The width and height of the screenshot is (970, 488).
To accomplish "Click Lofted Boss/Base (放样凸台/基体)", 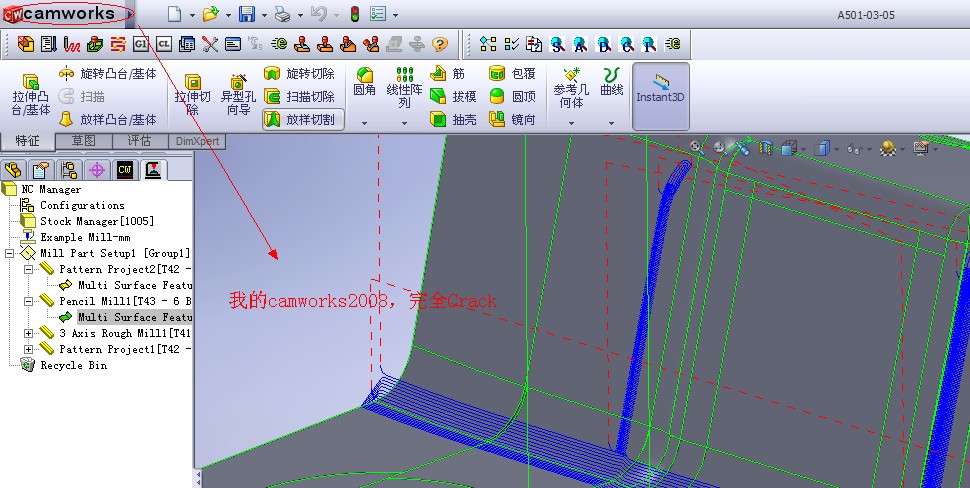I will 108,119.
